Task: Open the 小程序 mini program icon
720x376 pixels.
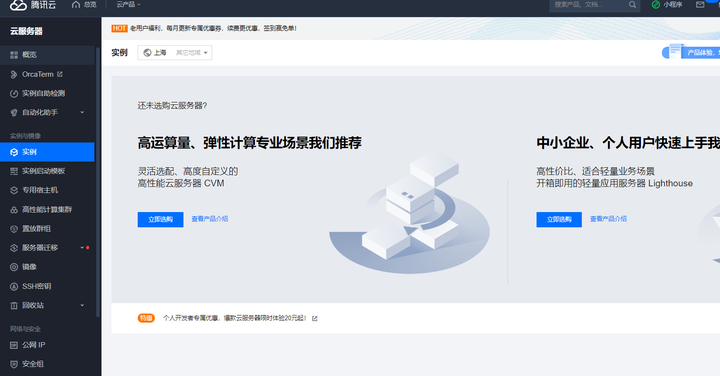Action: tap(656, 5)
